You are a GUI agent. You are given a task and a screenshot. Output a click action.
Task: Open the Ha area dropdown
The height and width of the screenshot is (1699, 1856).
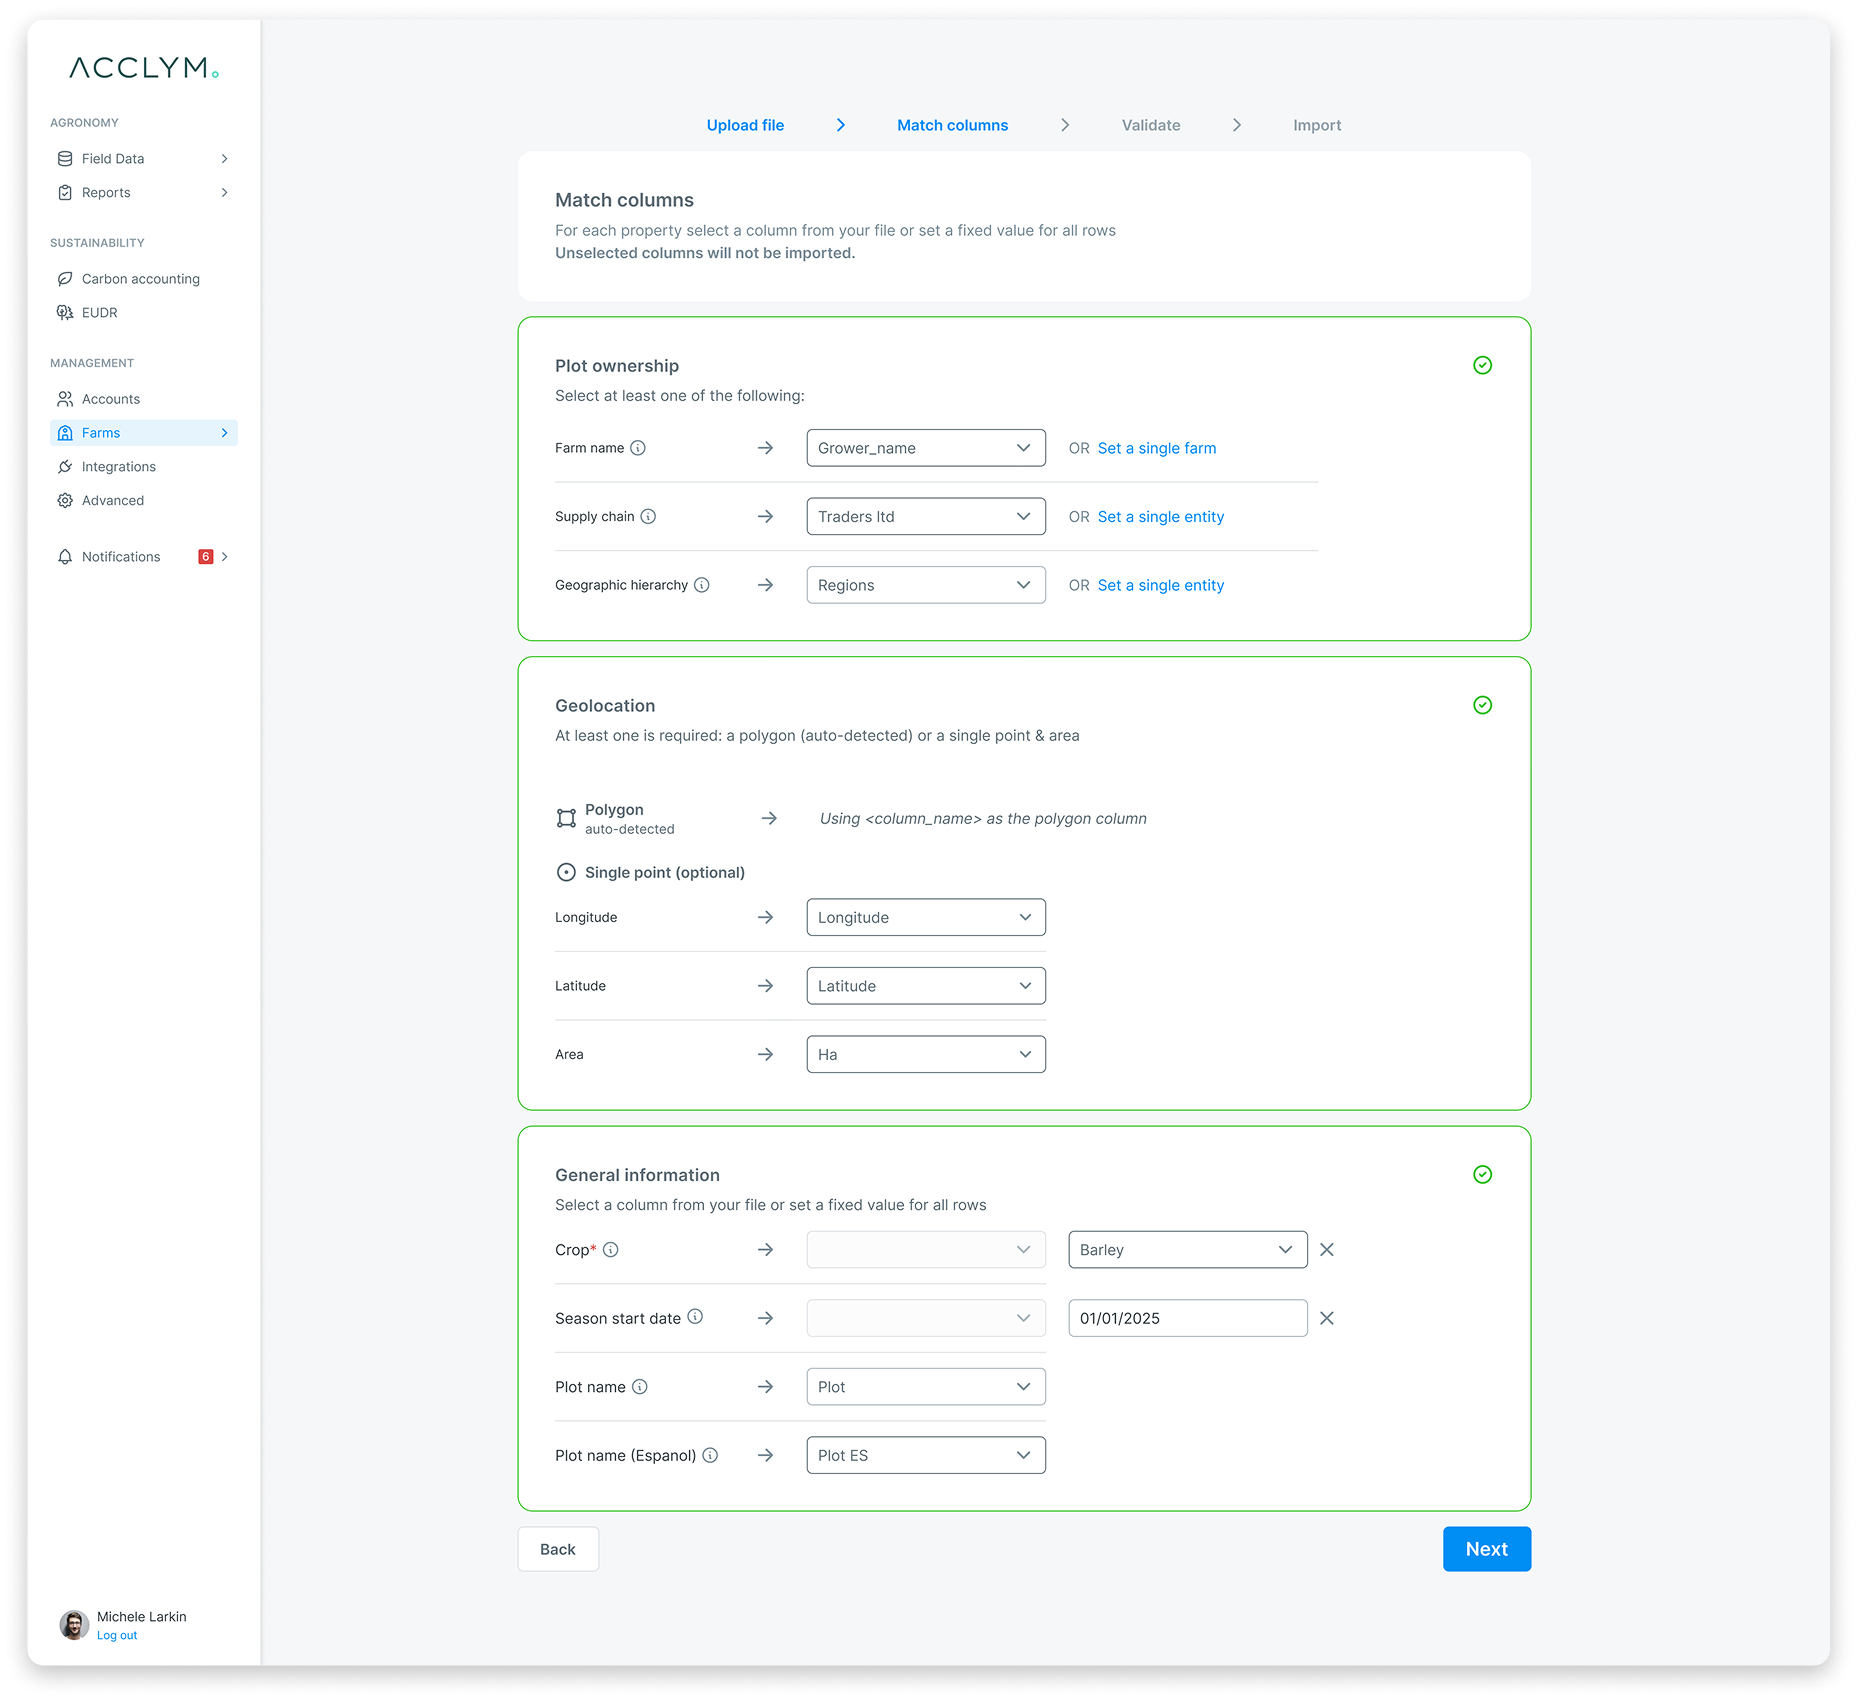click(926, 1055)
